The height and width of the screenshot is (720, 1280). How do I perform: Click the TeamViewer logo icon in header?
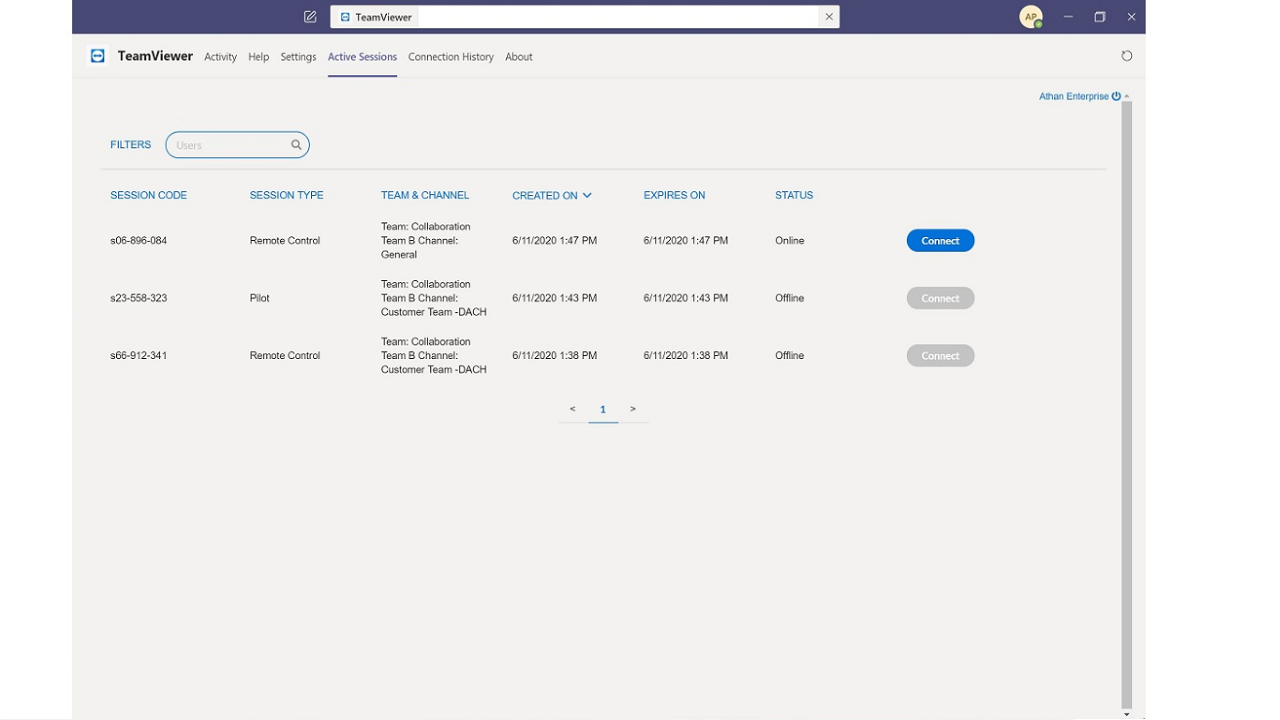[98, 56]
